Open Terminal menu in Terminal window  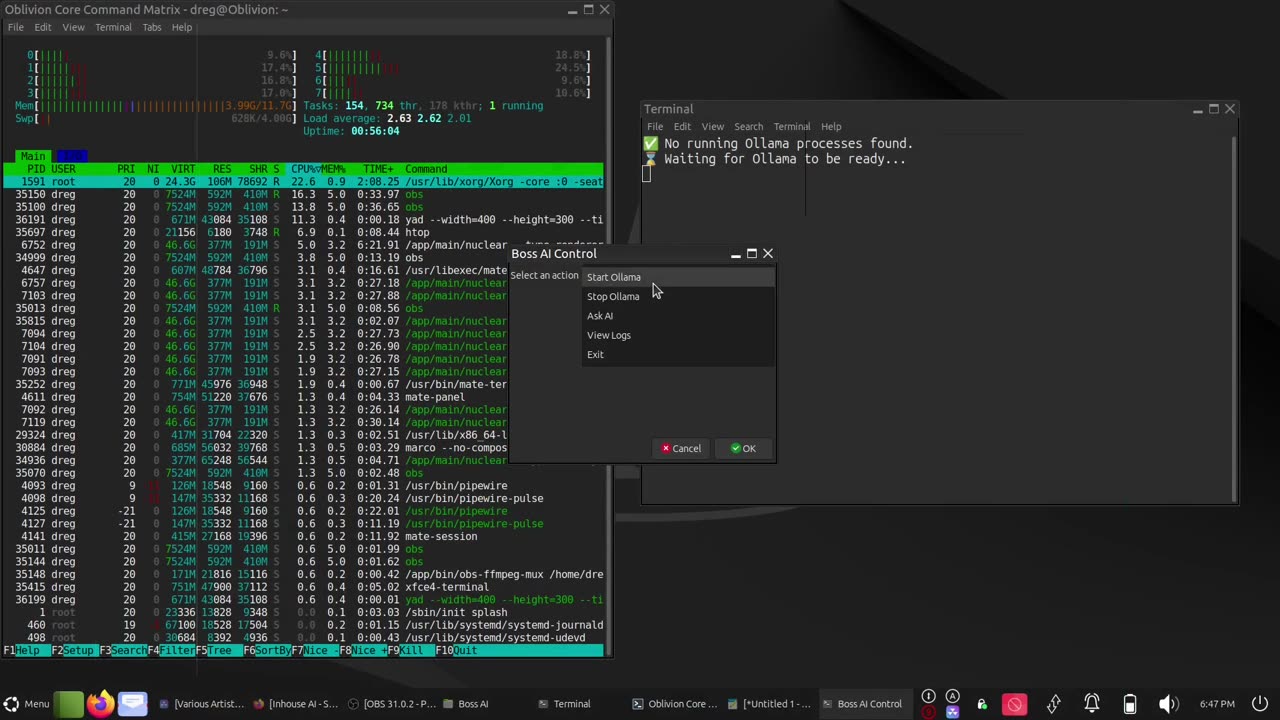(x=791, y=127)
